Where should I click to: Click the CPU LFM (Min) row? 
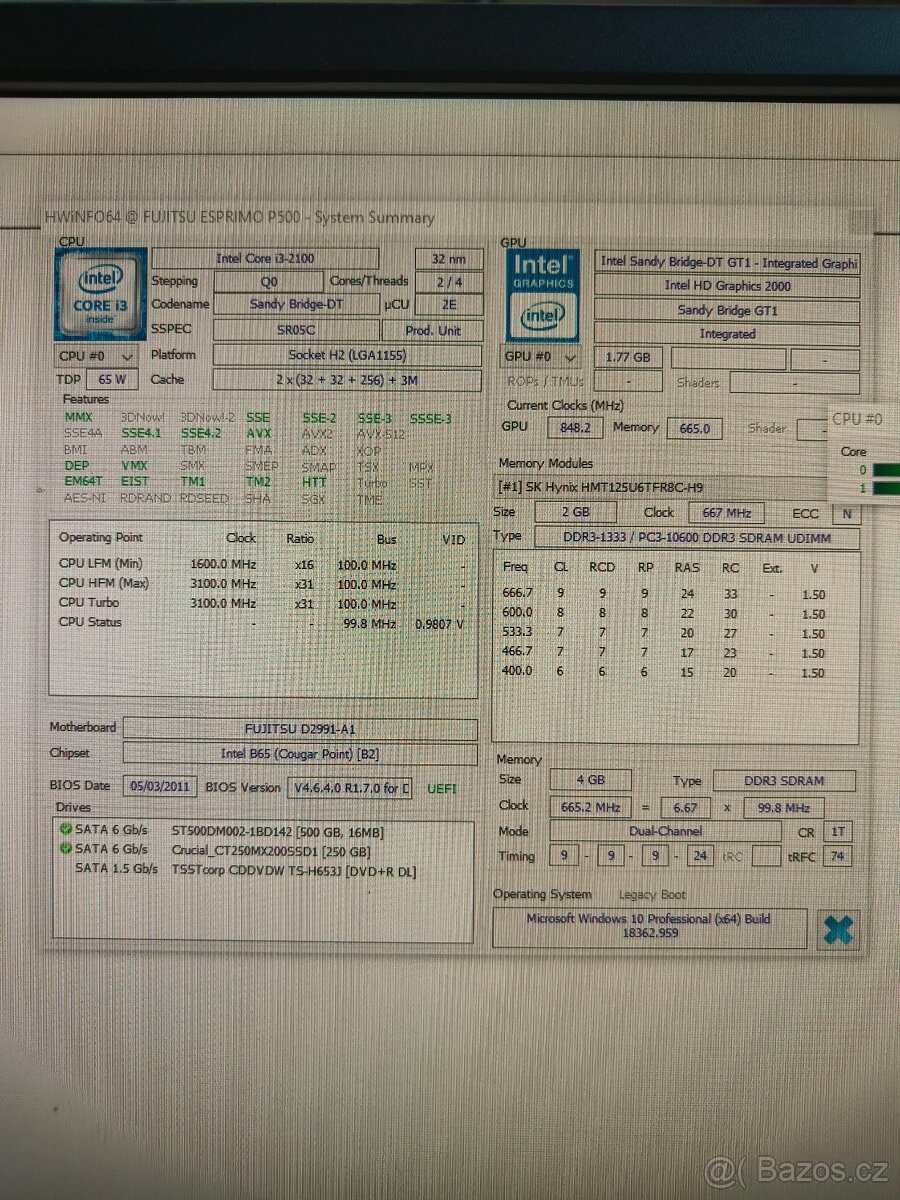coord(262,565)
